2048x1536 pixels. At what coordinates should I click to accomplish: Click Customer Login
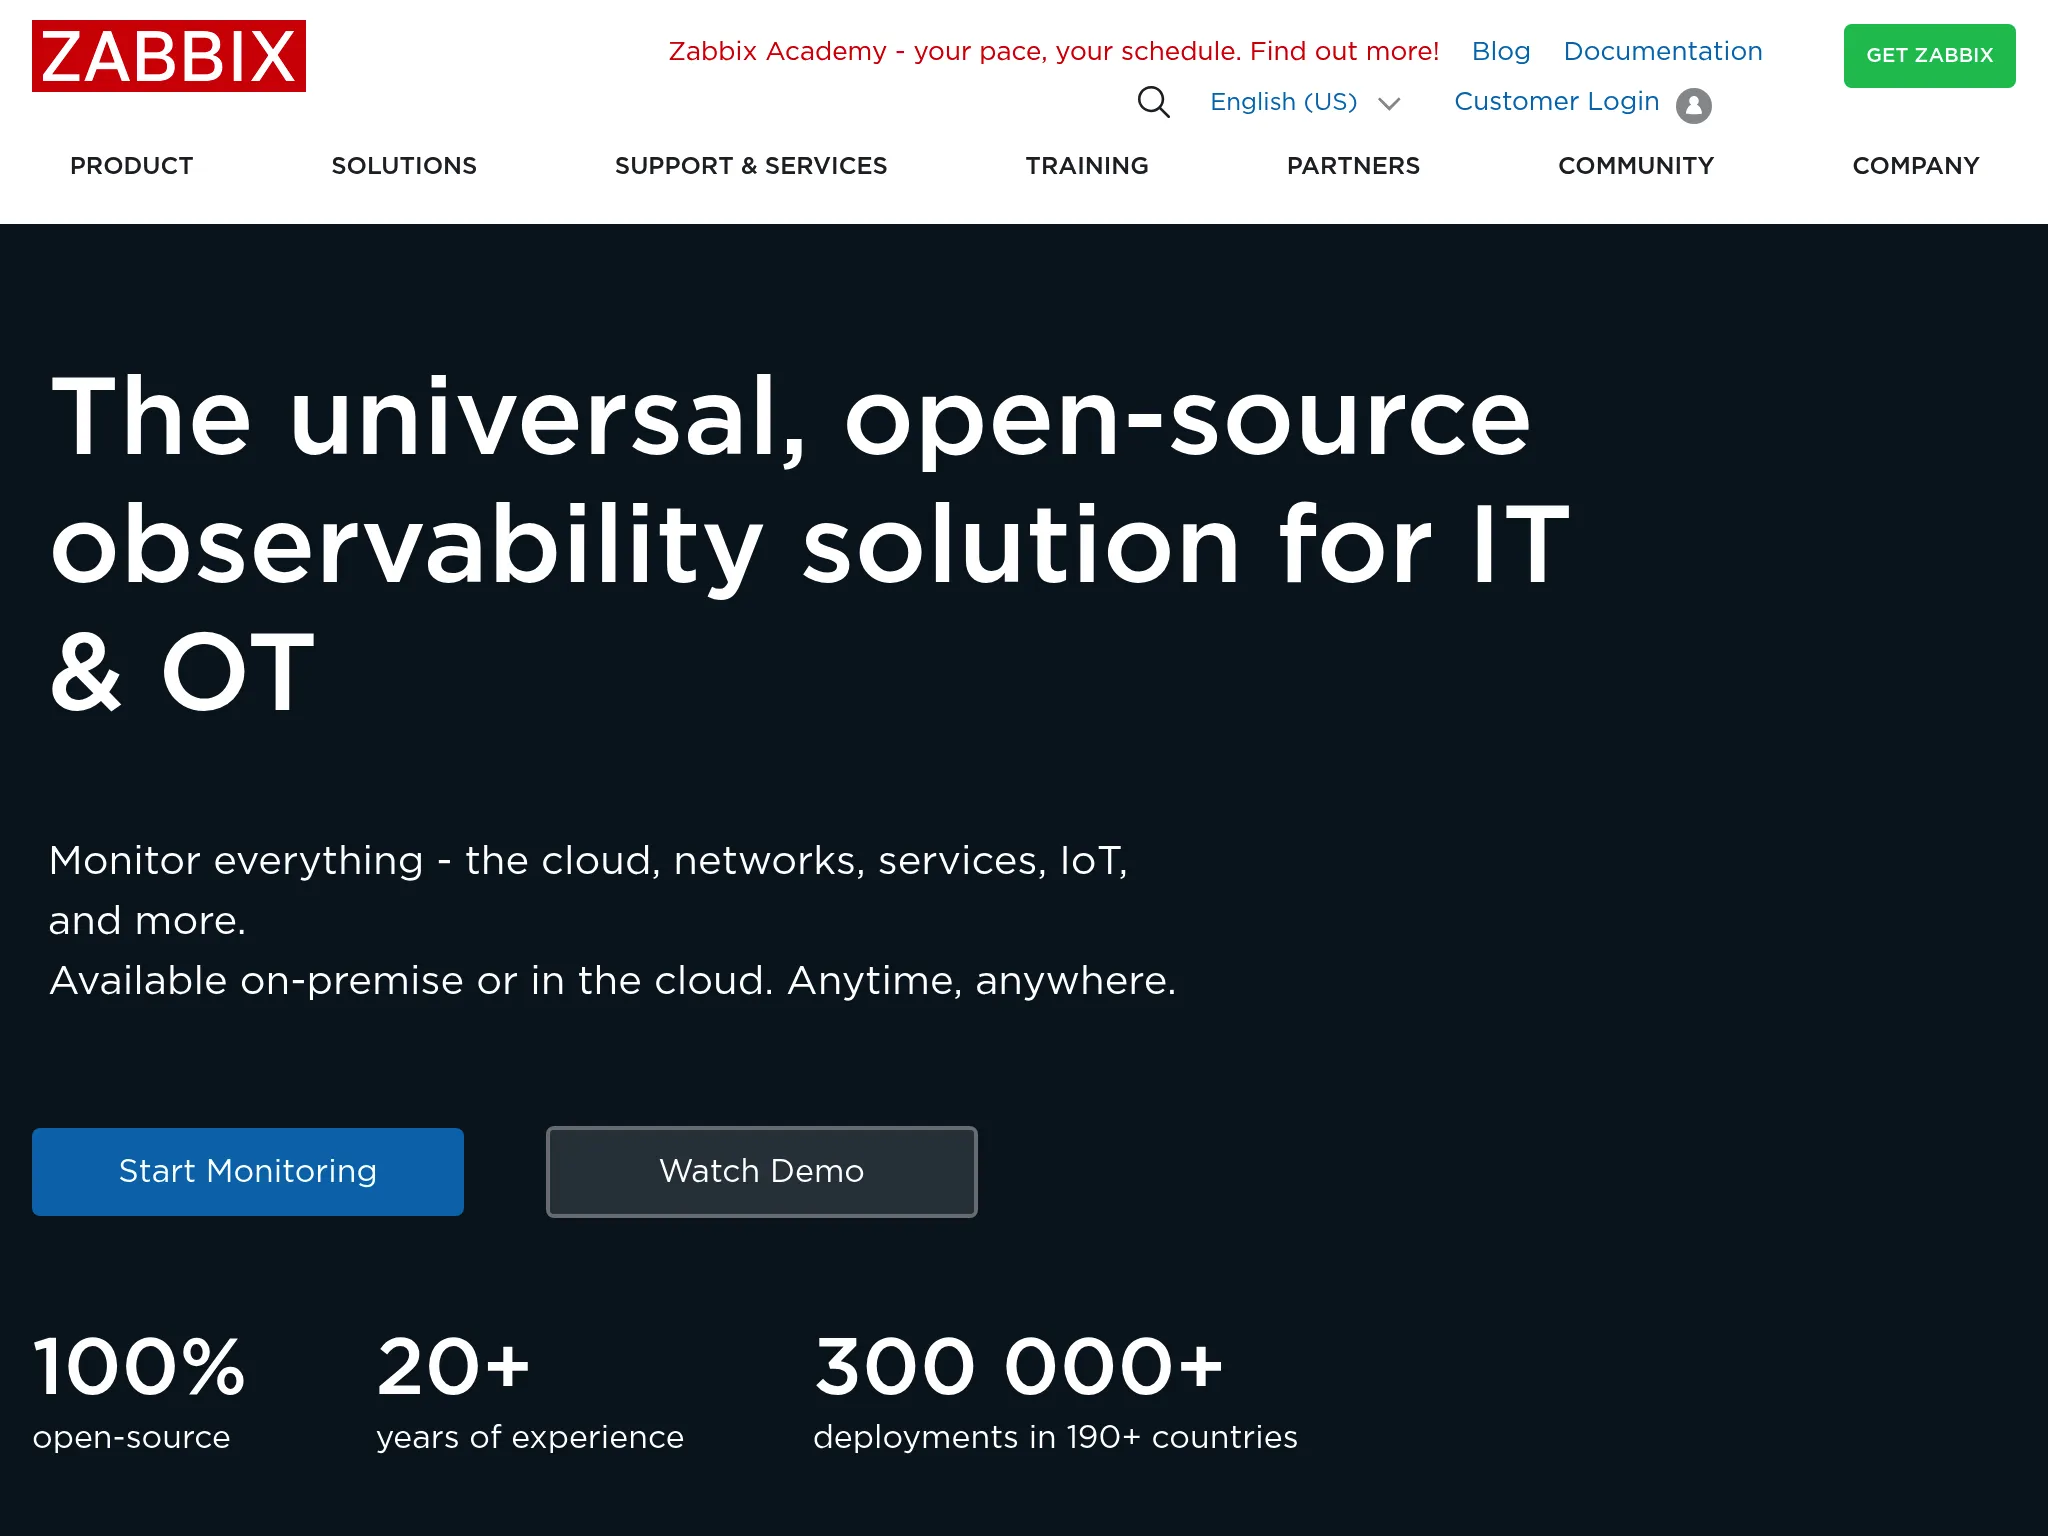(x=1556, y=101)
